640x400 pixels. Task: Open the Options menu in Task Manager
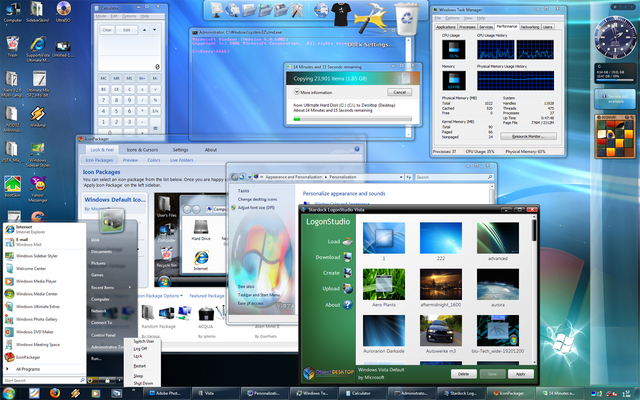pos(452,18)
